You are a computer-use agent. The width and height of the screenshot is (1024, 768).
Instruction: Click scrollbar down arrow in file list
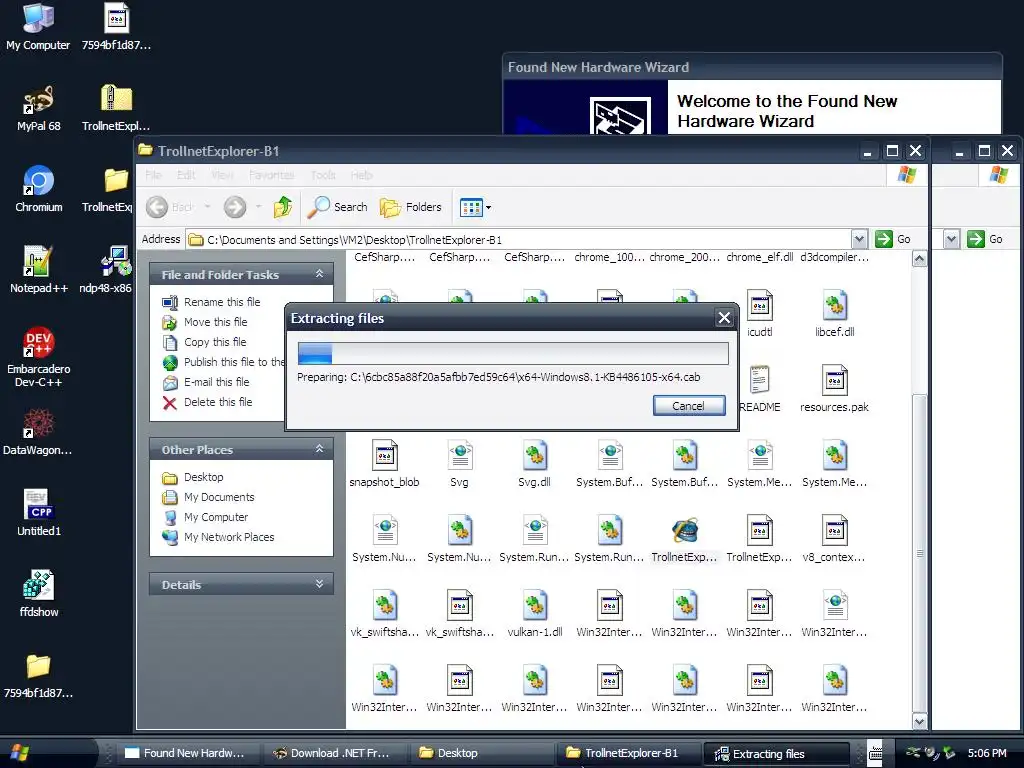pos(920,722)
